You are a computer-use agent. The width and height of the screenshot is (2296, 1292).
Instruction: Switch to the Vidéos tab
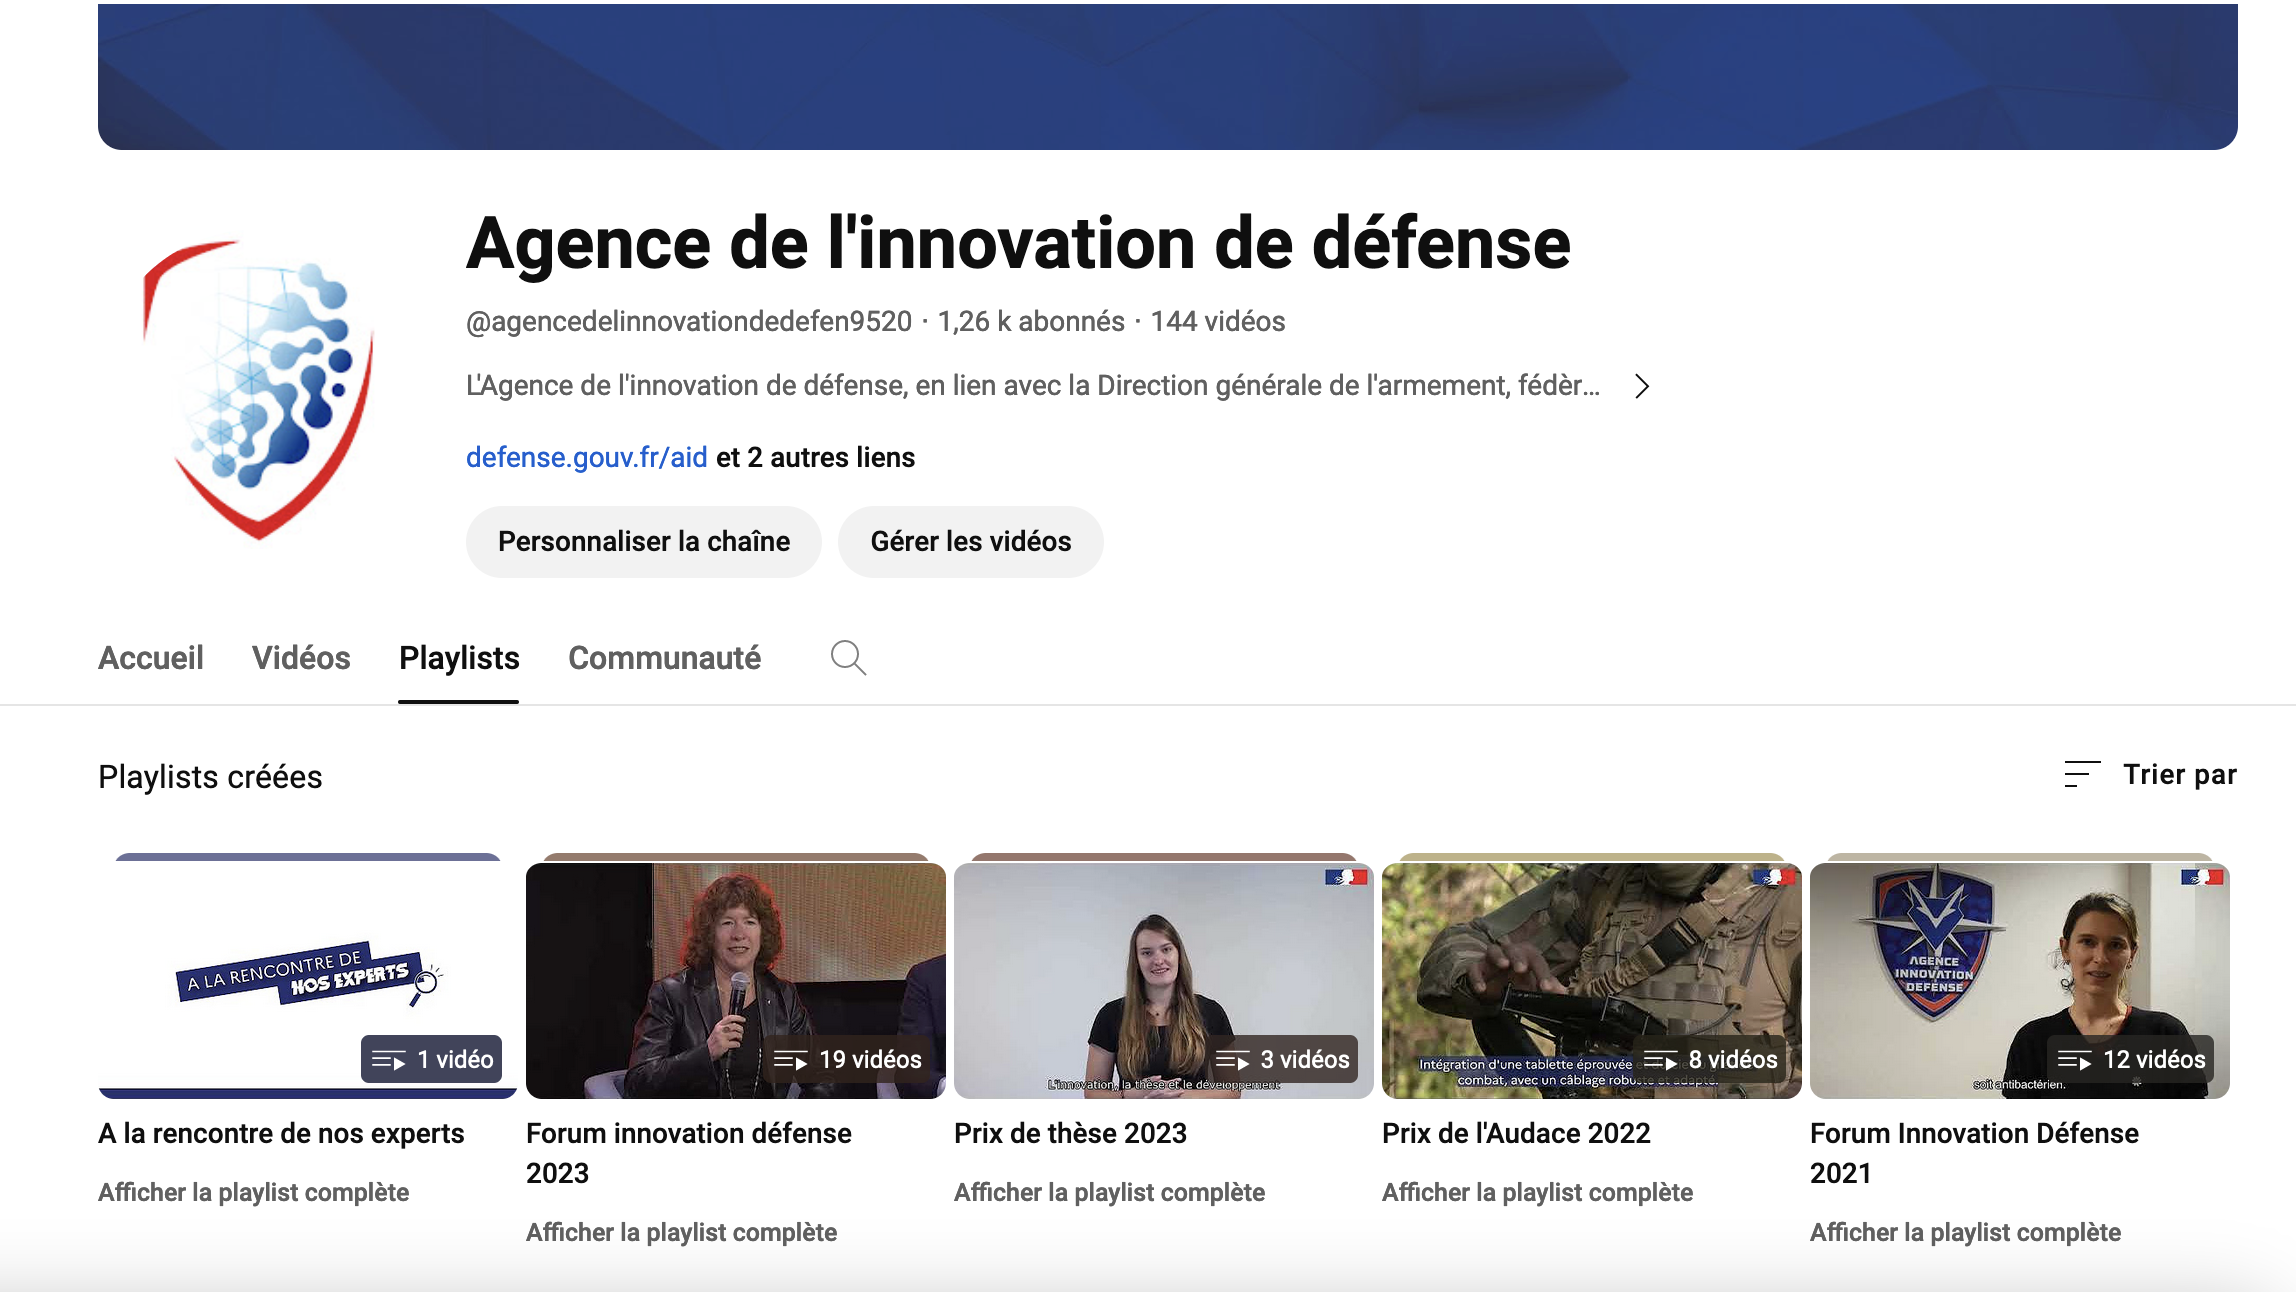(301, 658)
